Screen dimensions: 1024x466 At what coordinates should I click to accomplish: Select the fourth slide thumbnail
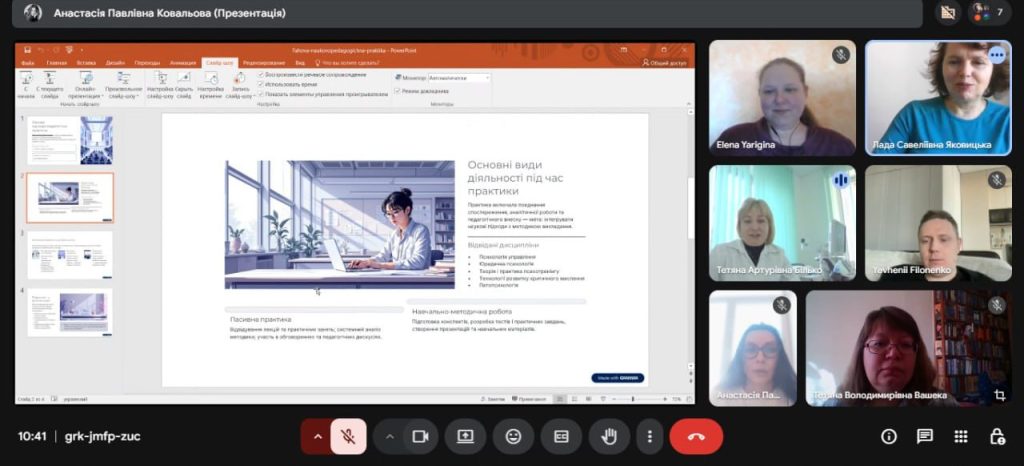click(x=70, y=312)
